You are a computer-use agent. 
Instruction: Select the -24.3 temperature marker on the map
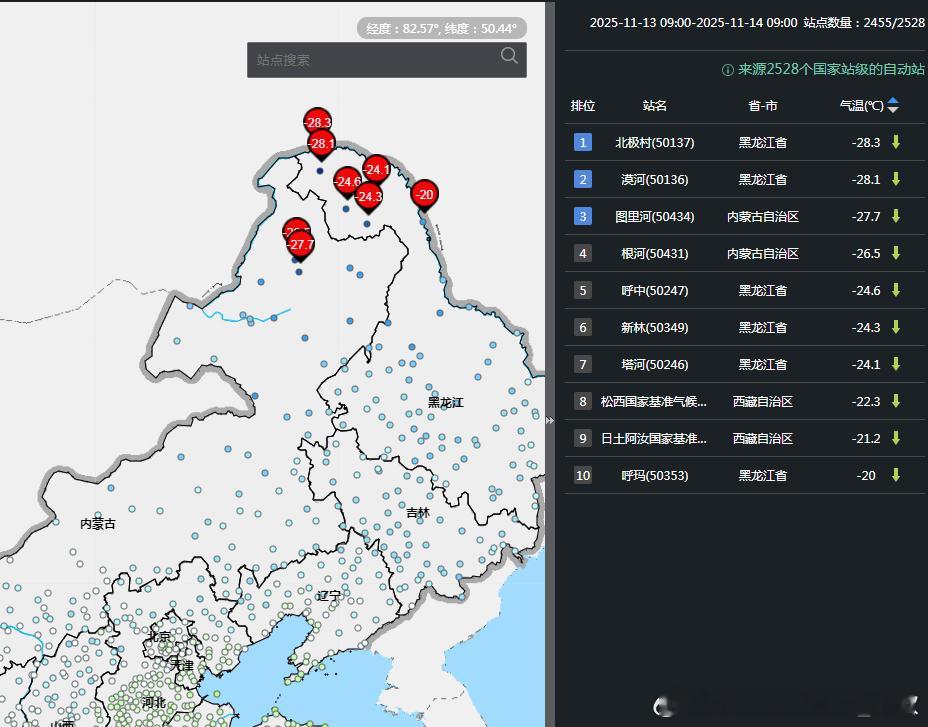click(x=368, y=197)
